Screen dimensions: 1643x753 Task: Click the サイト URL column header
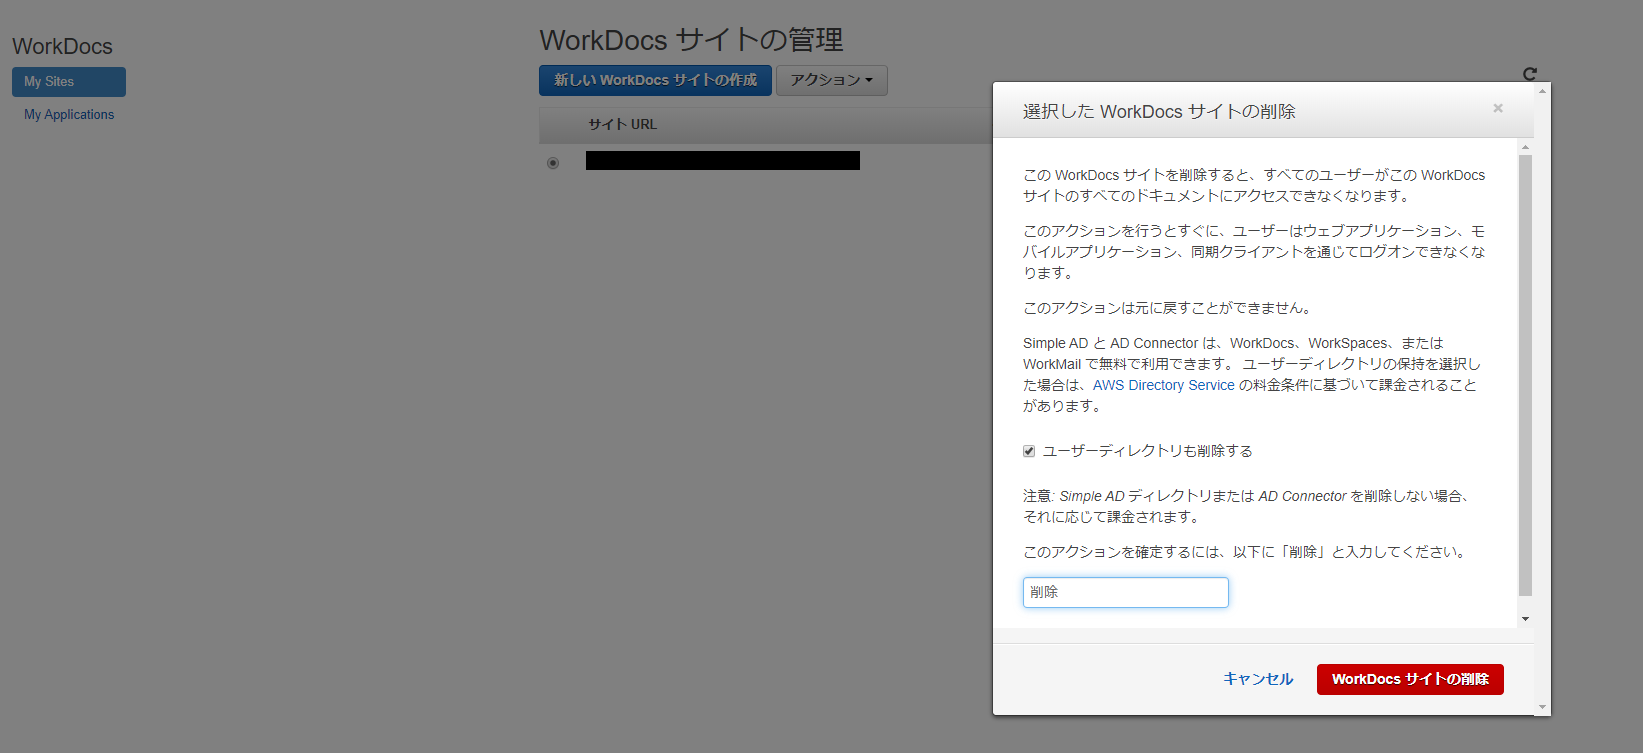pos(622,125)
